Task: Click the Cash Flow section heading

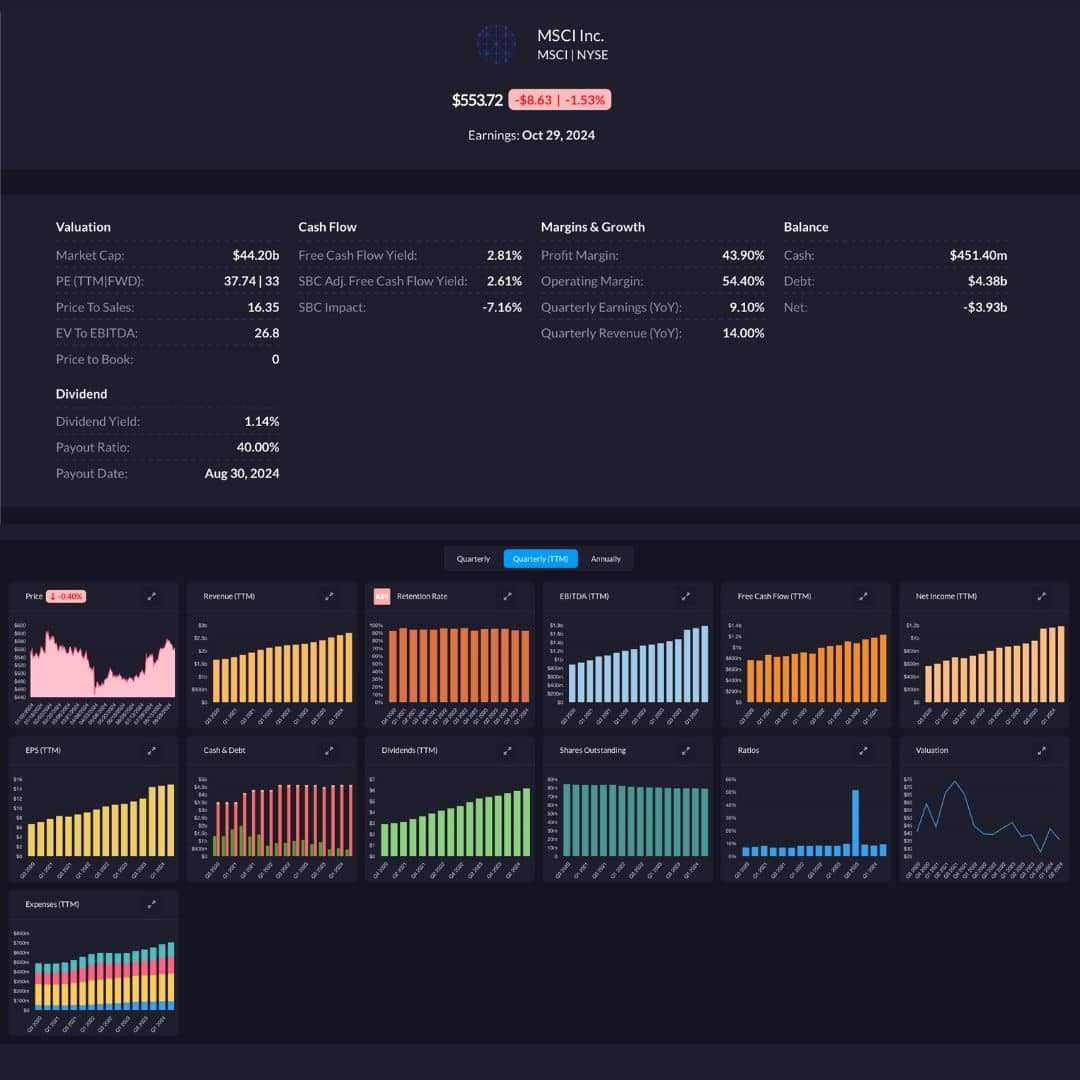Action: tap(327, 227)
